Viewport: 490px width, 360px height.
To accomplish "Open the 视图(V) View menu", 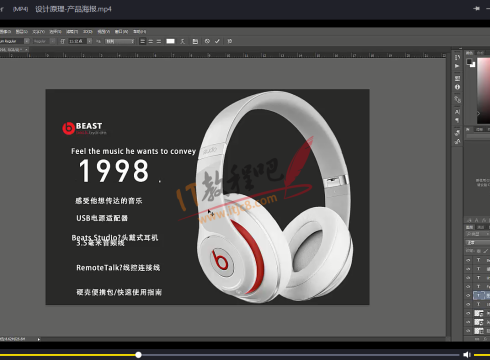I will 104,32.
